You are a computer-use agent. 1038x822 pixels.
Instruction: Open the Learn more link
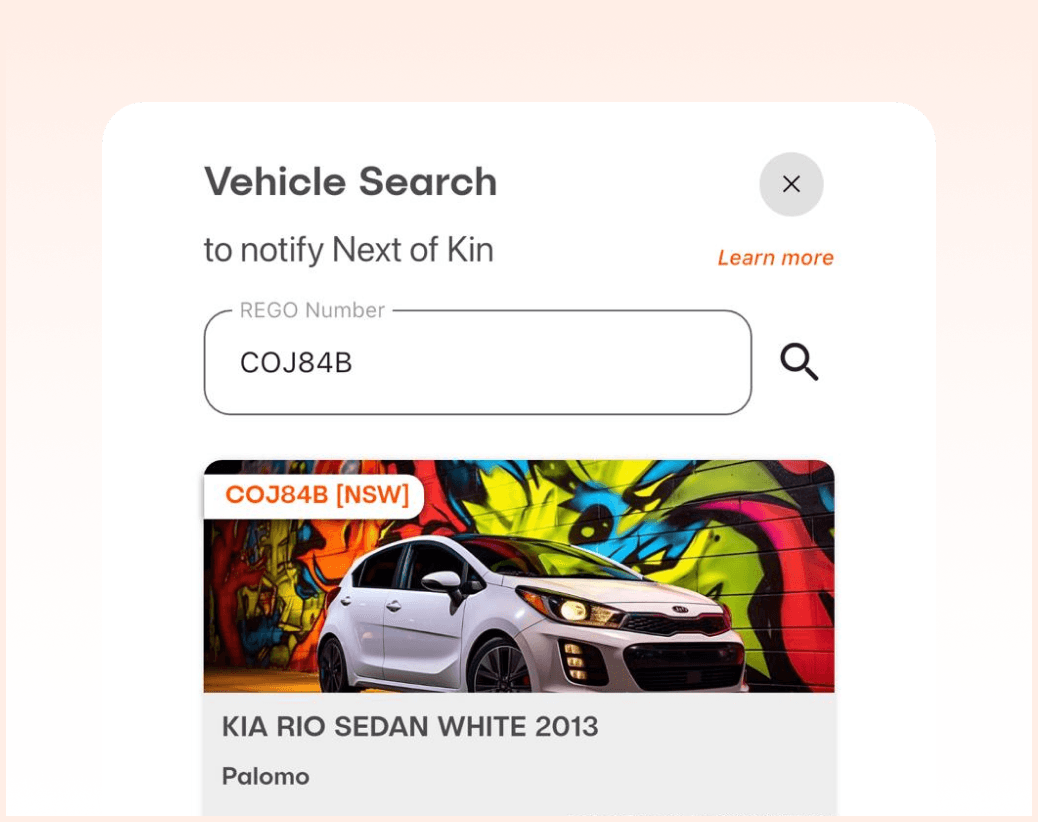(x=775, y=257)
